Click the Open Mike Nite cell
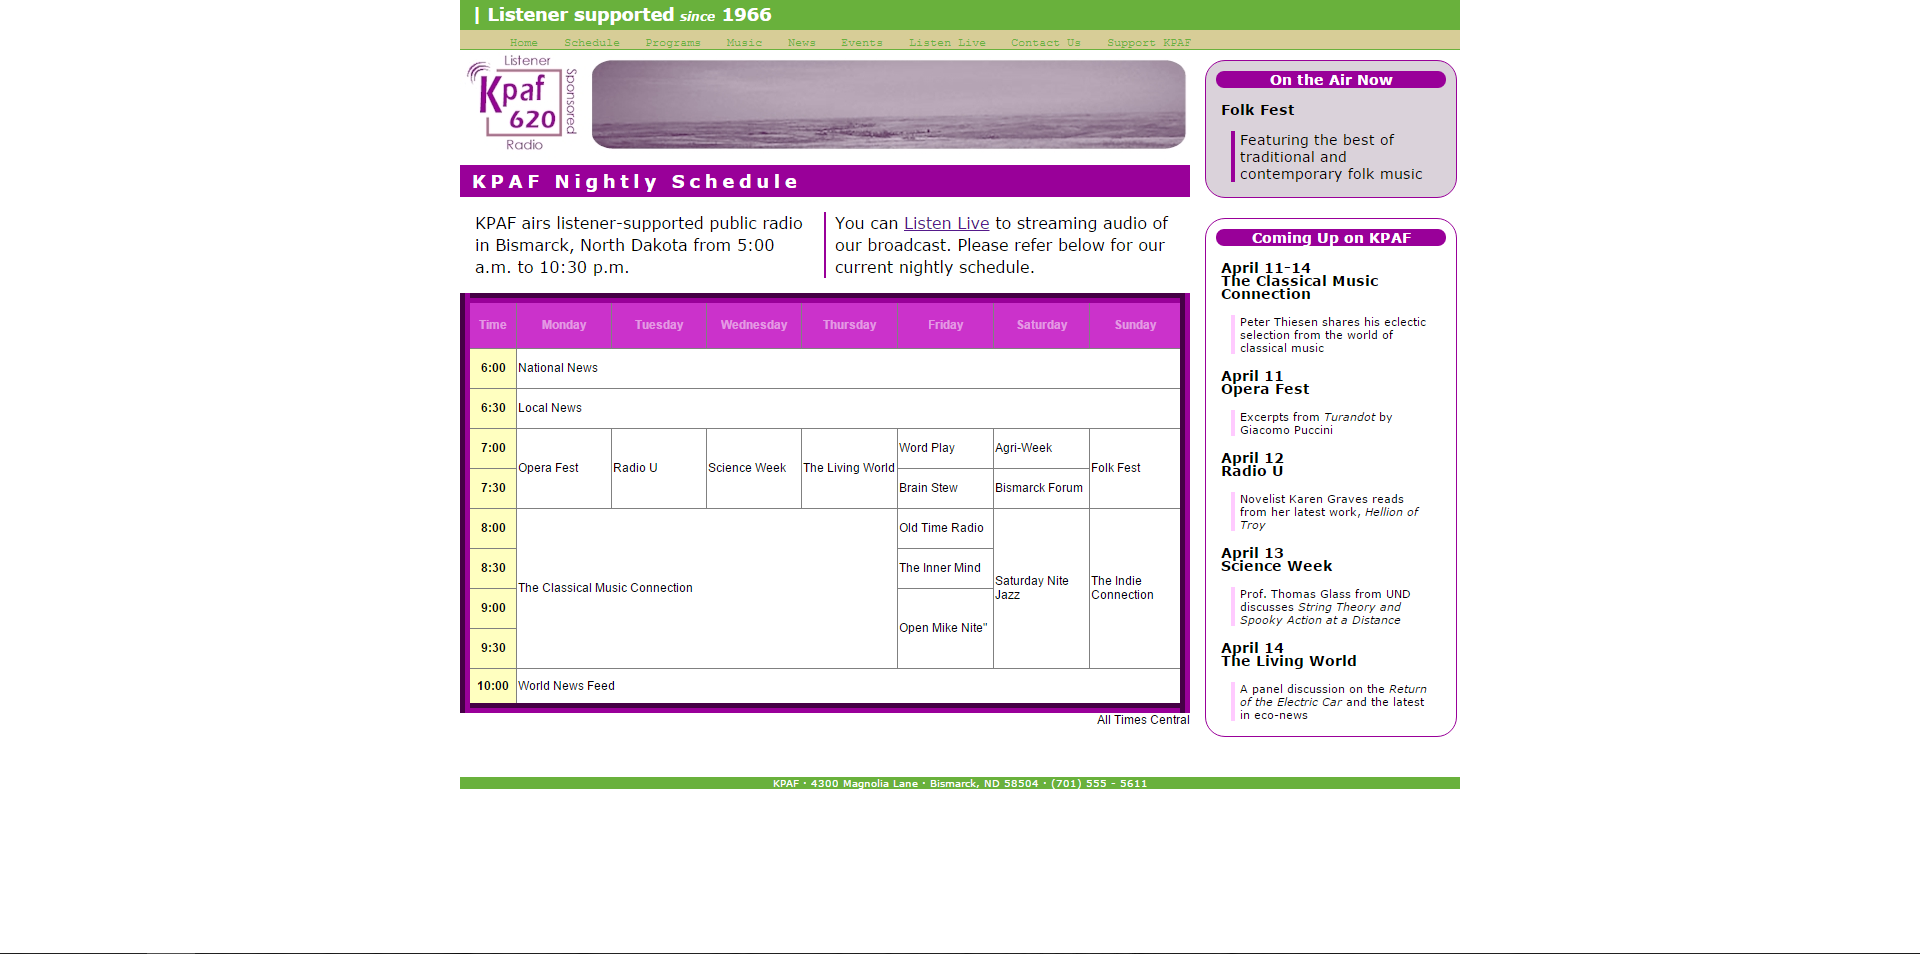This screenshot has width=1920, height=954. (x=945, y=628)
